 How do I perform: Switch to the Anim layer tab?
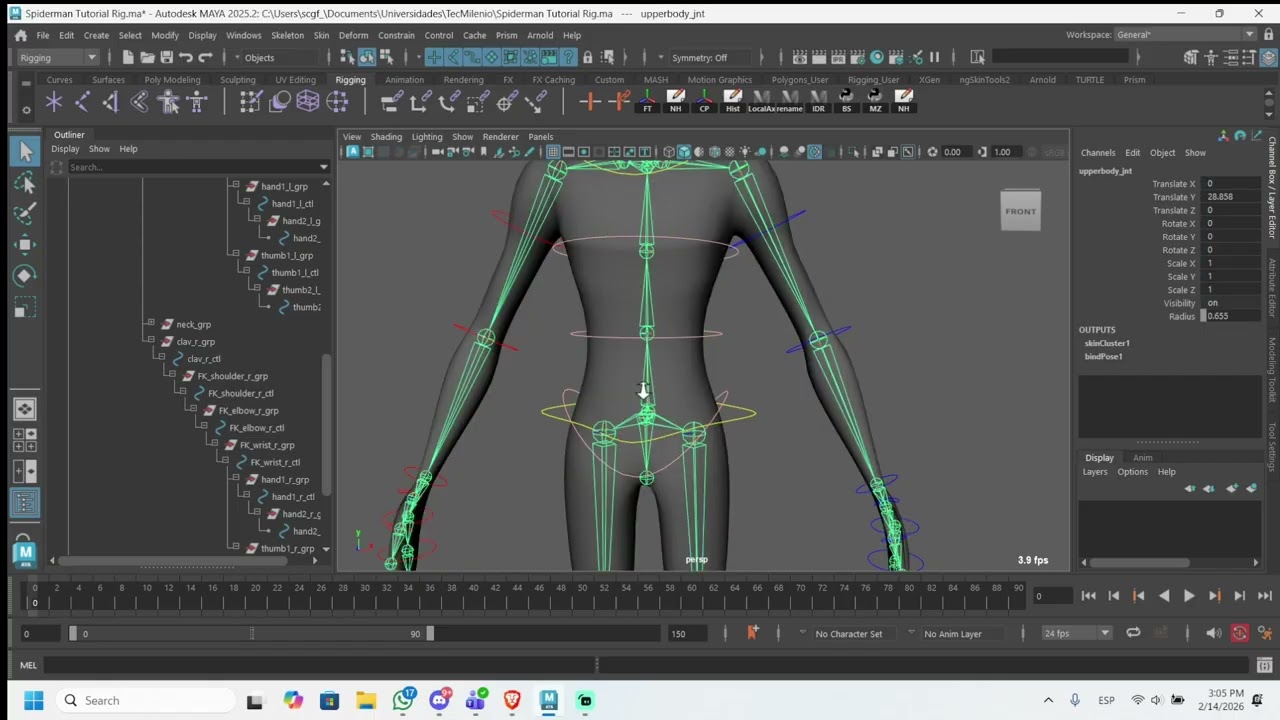click(x=1142, y=458)
